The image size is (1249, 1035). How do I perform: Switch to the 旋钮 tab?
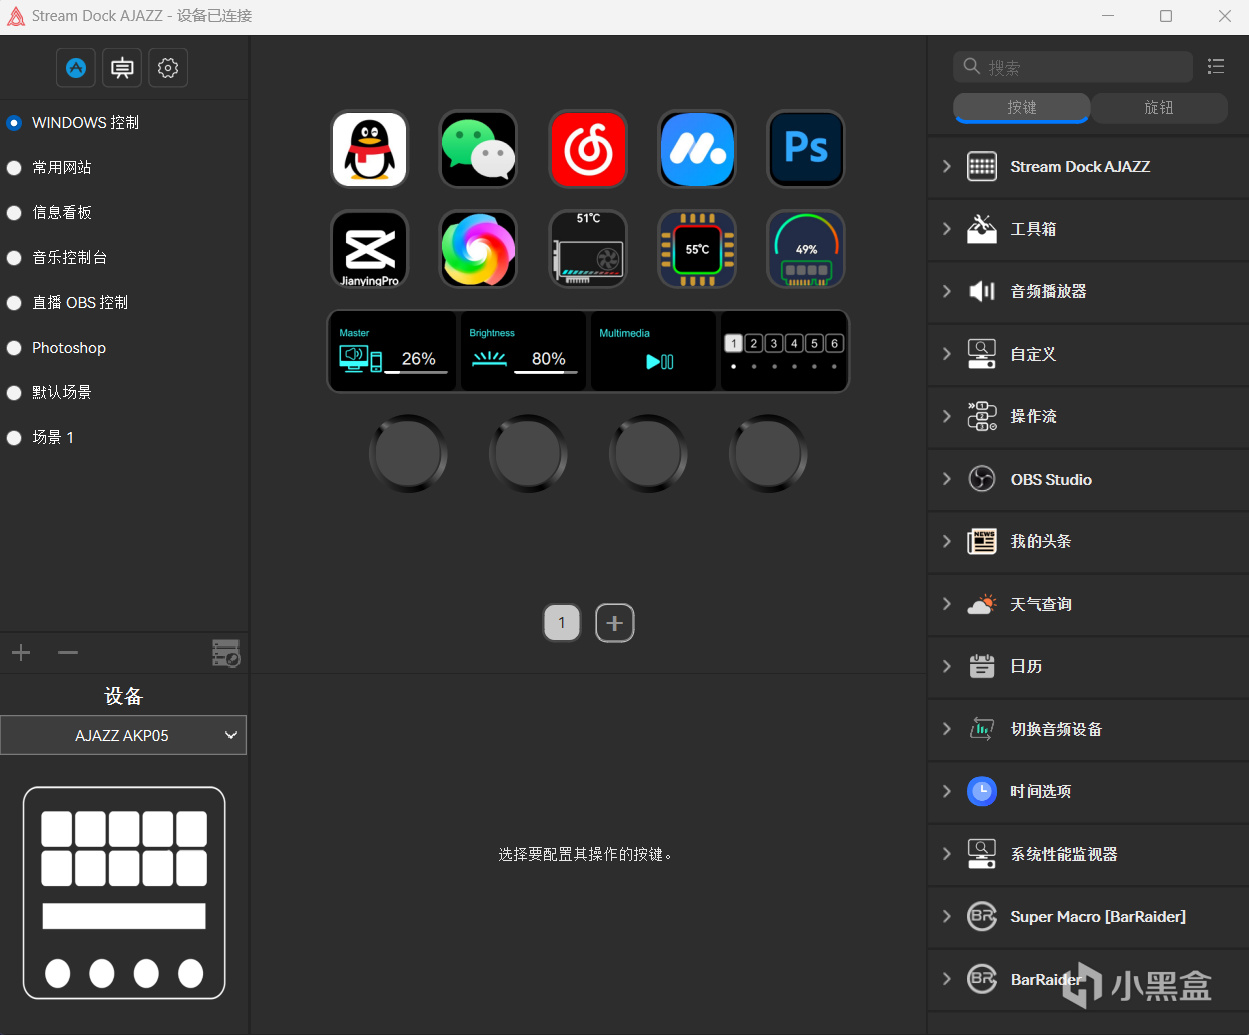[x=1159, y=107]
